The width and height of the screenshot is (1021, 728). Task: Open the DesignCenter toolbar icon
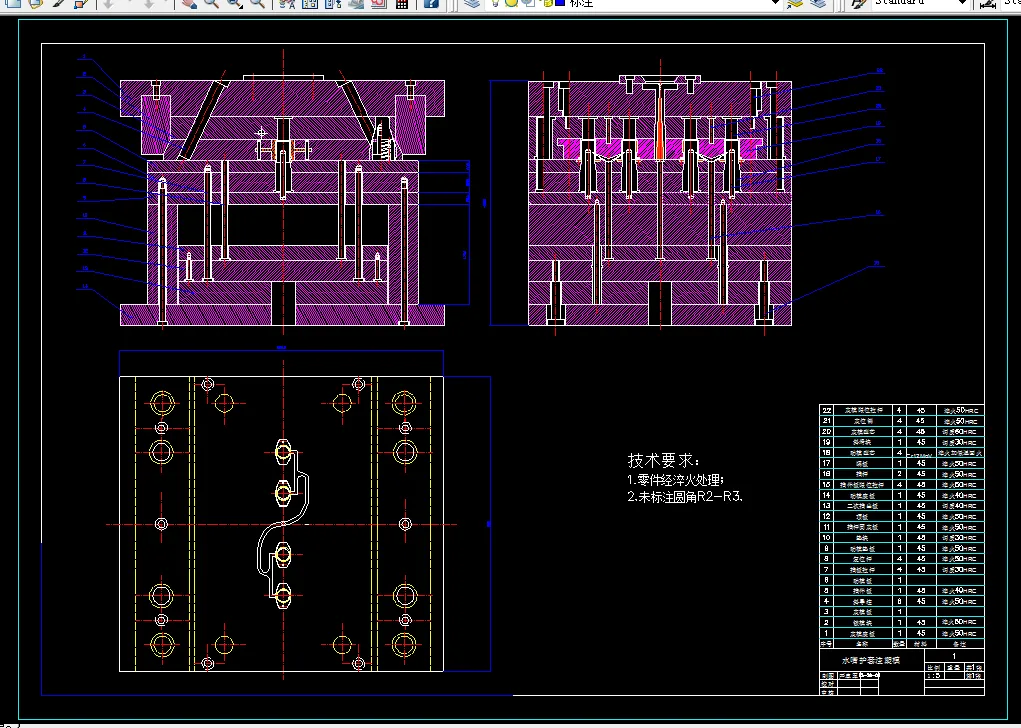tap(309, 3)
